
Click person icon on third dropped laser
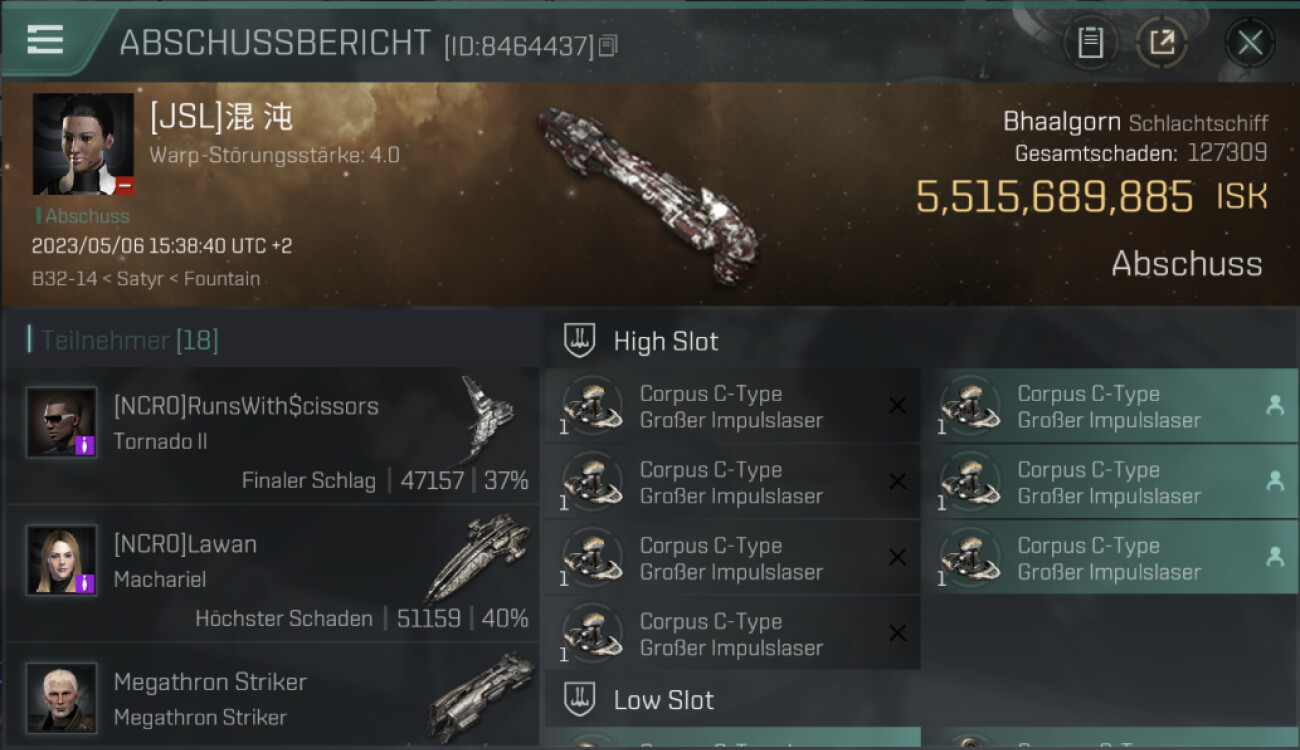tap(1275, 558)
